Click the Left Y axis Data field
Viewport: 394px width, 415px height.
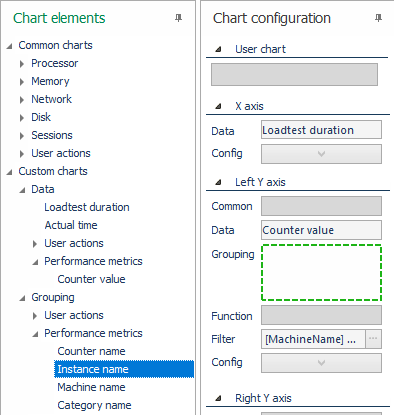(321, 230)
